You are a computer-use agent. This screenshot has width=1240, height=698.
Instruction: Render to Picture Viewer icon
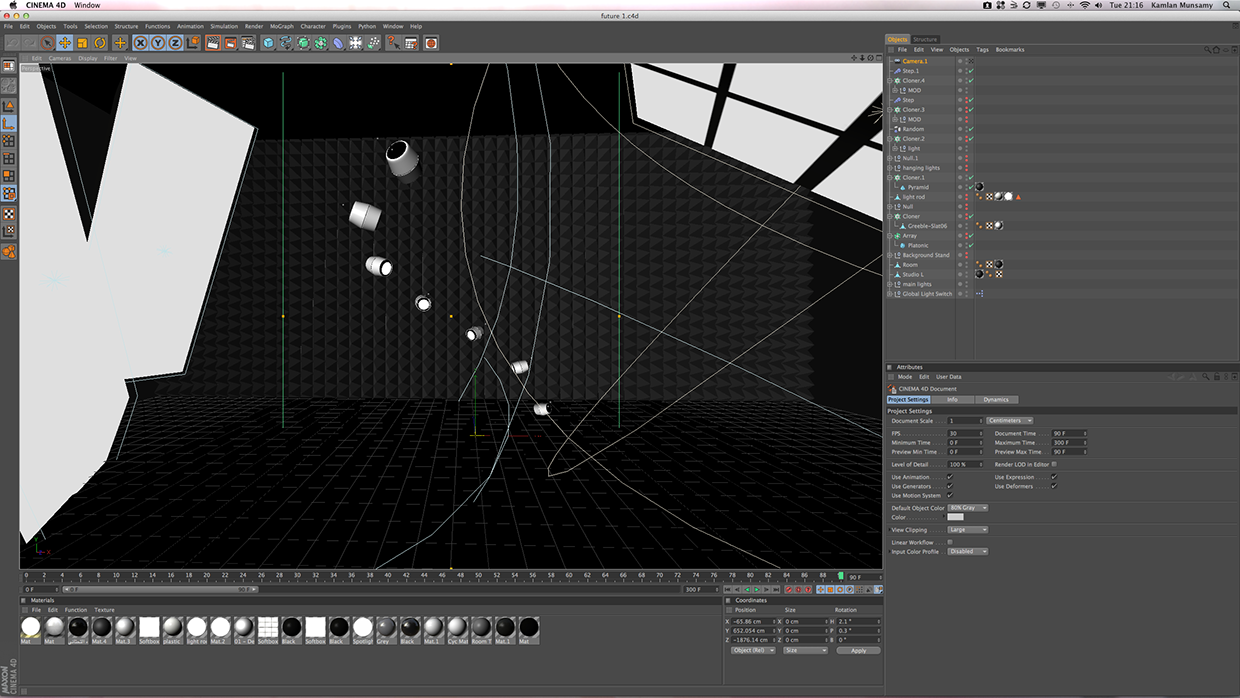(230, 43)
